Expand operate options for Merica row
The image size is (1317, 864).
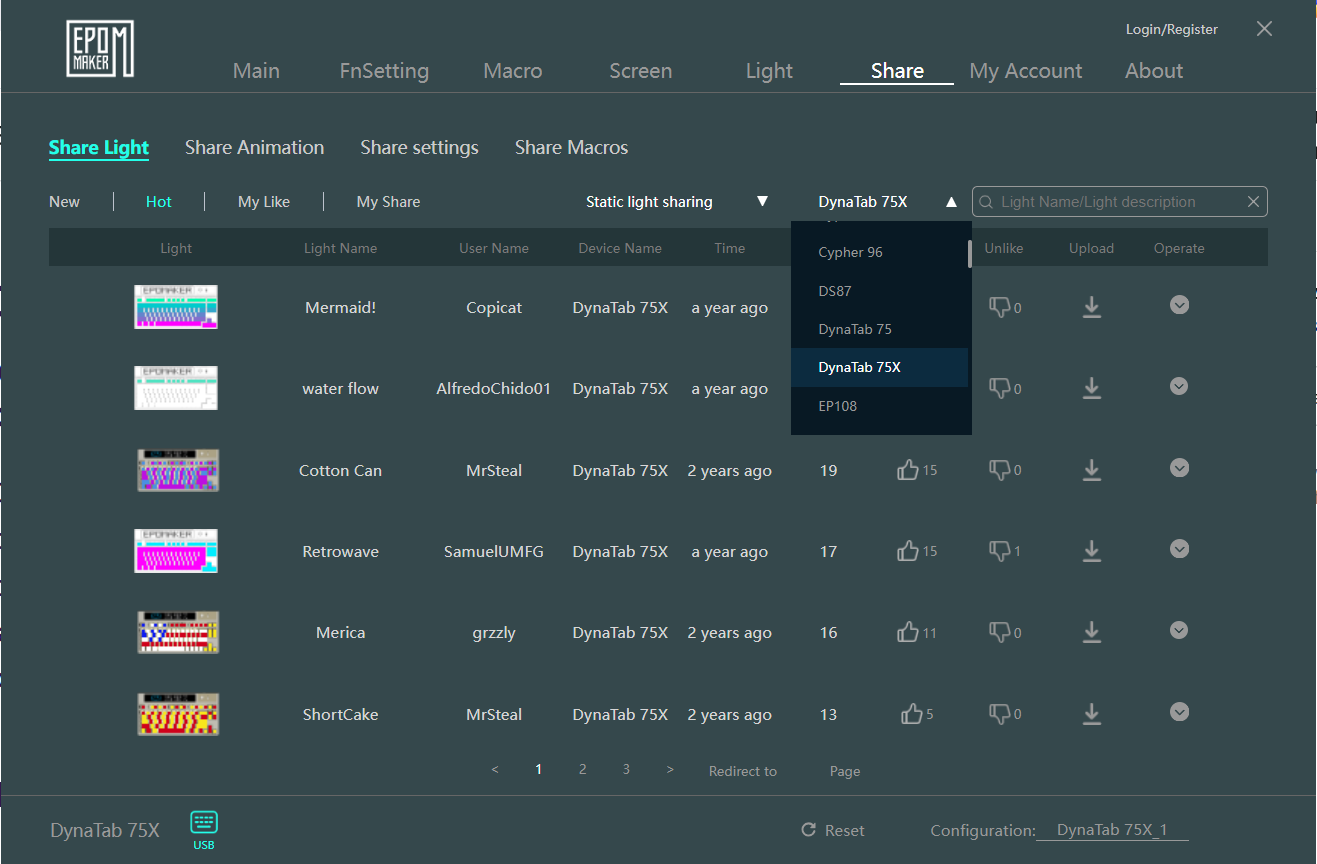1179,630
